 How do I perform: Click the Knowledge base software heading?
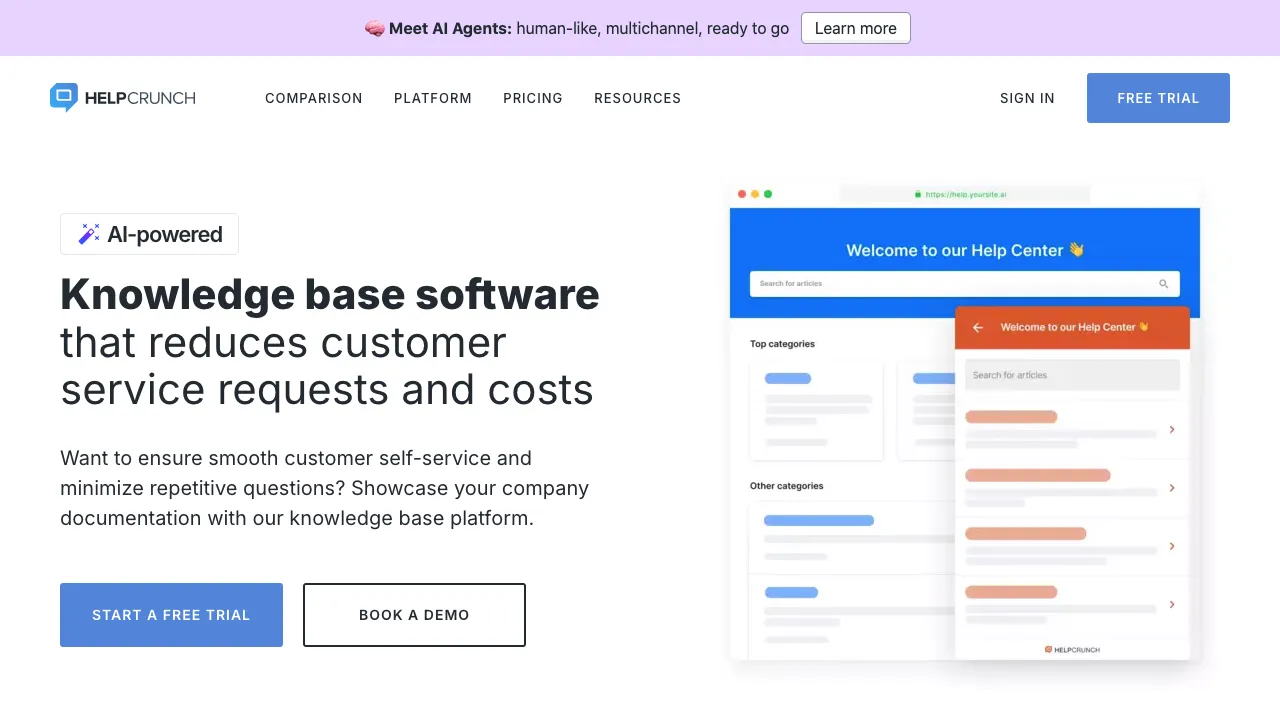click(330, 294)
